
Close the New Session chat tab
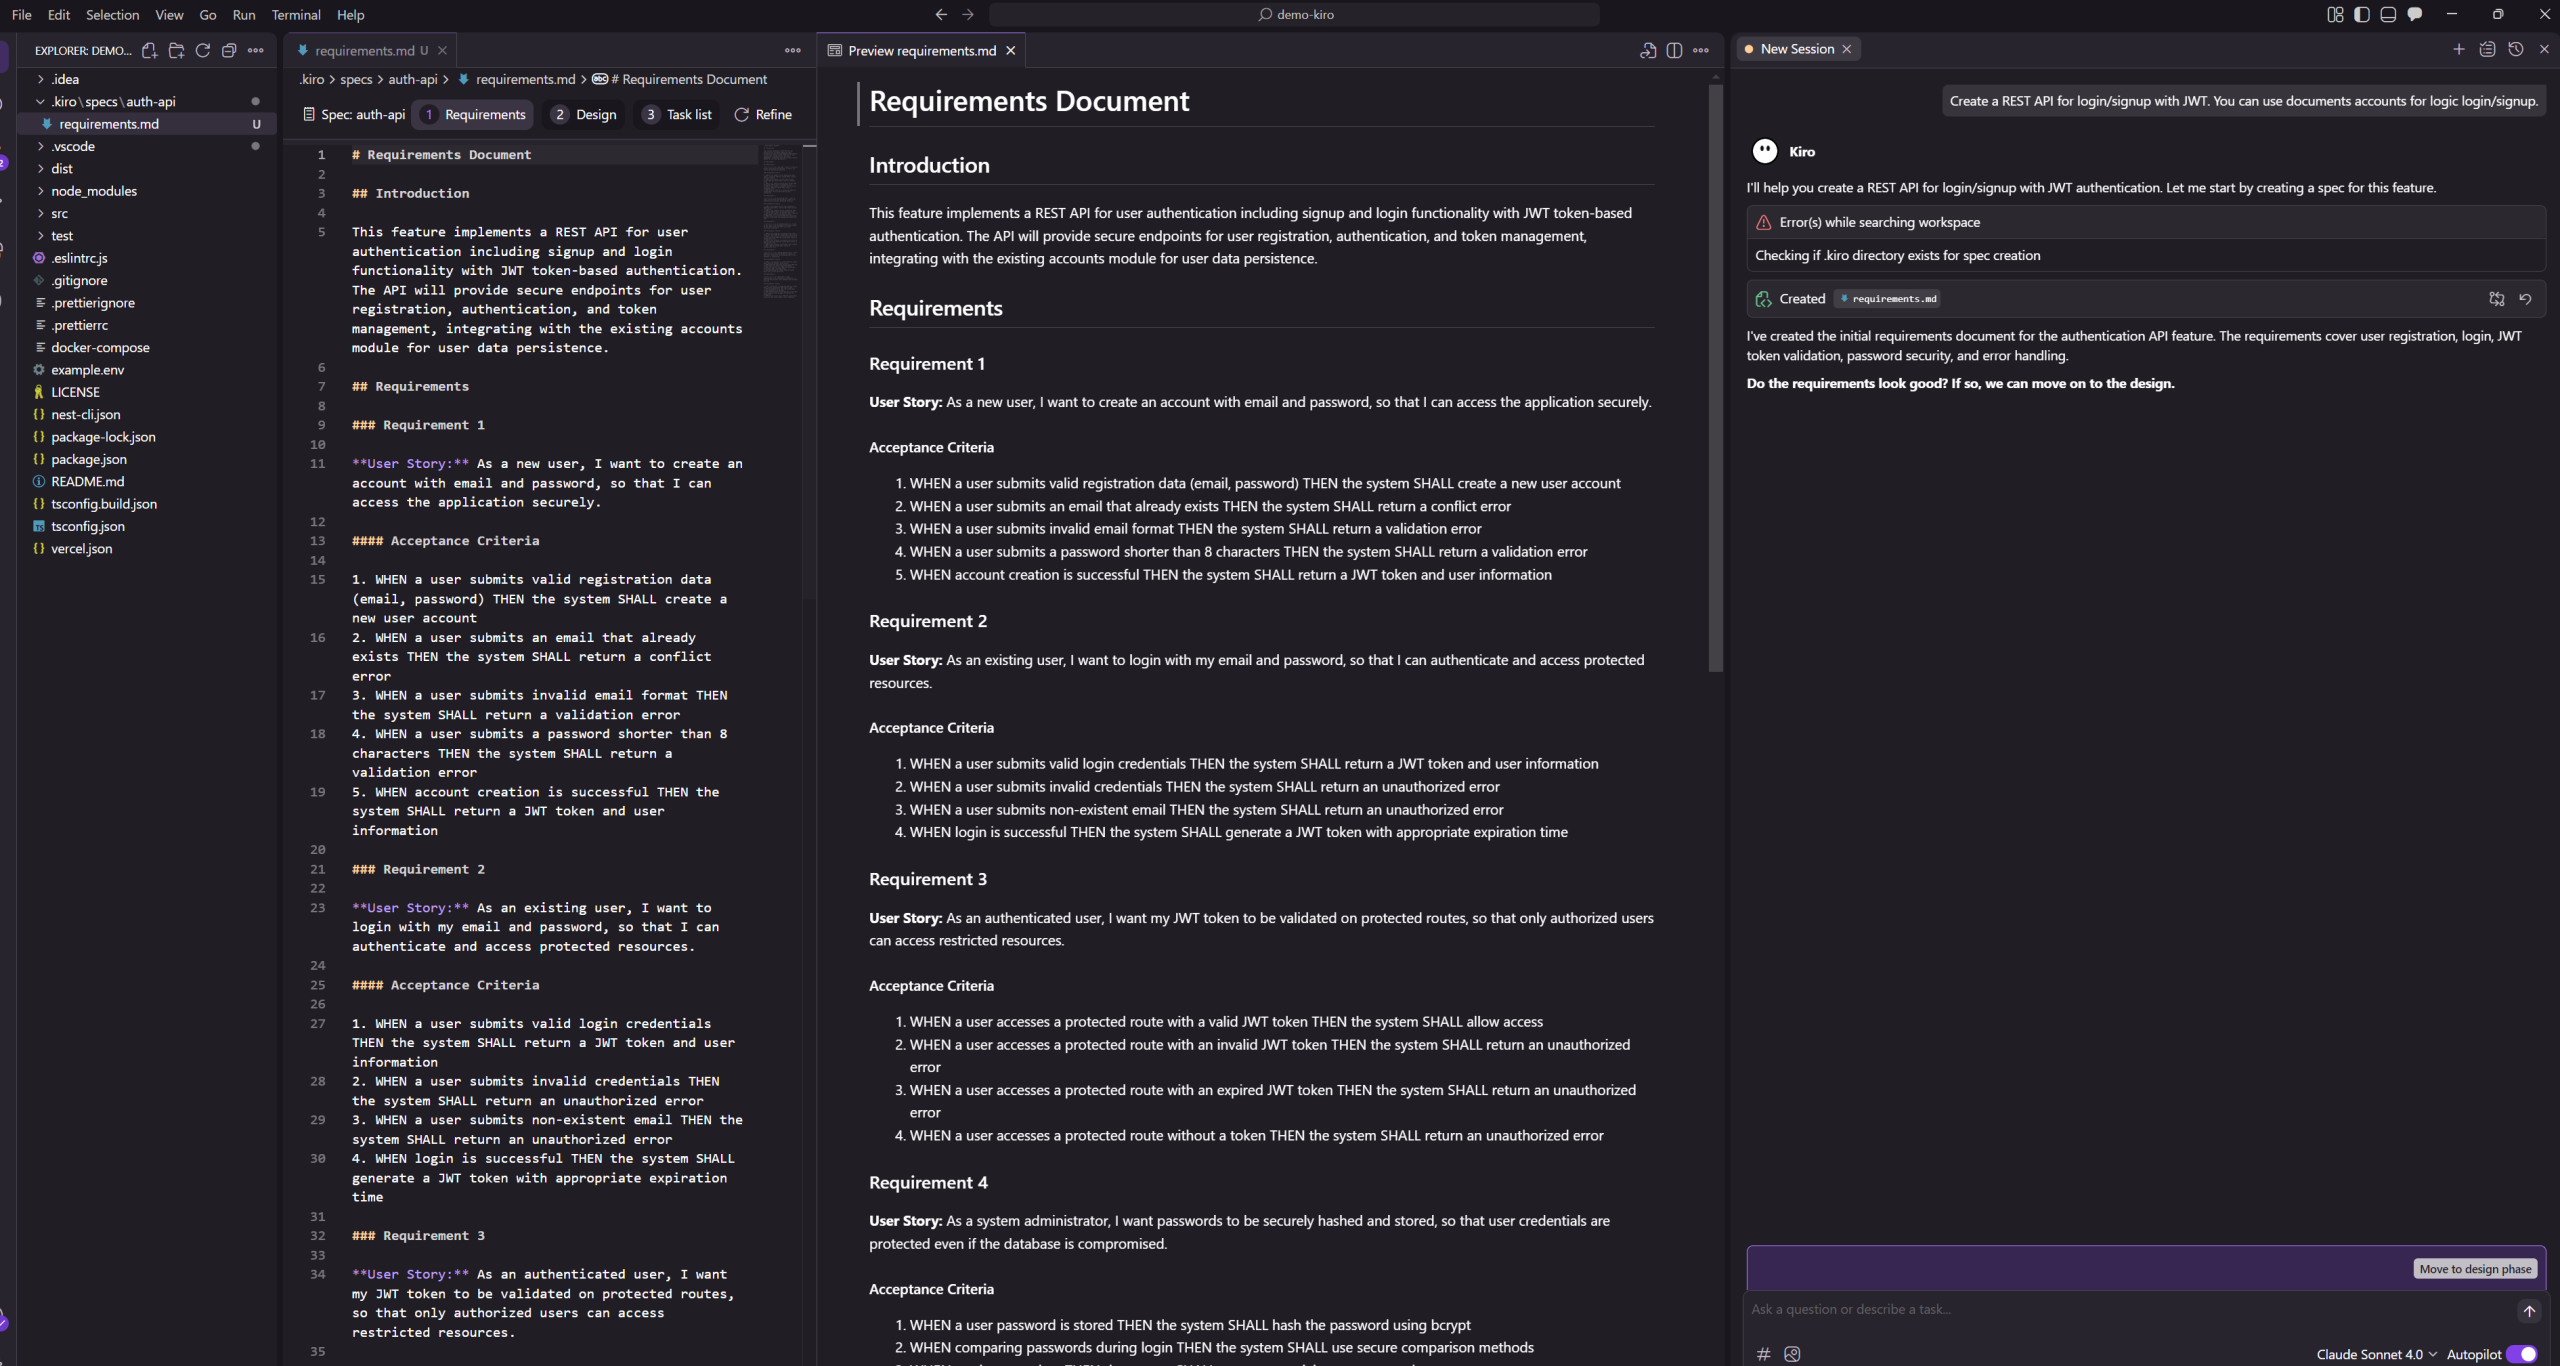click(x=1847, y=49)
